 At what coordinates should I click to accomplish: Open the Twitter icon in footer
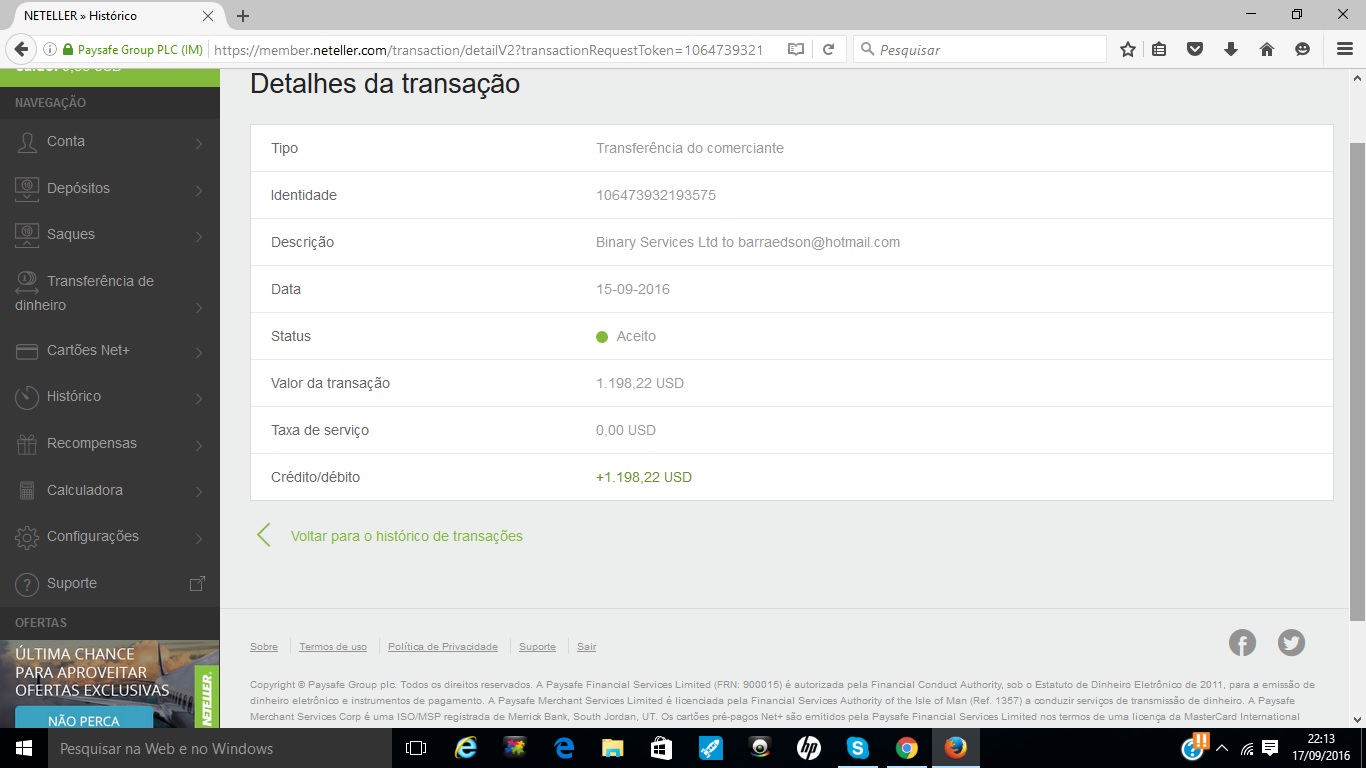coord(1291,643)
